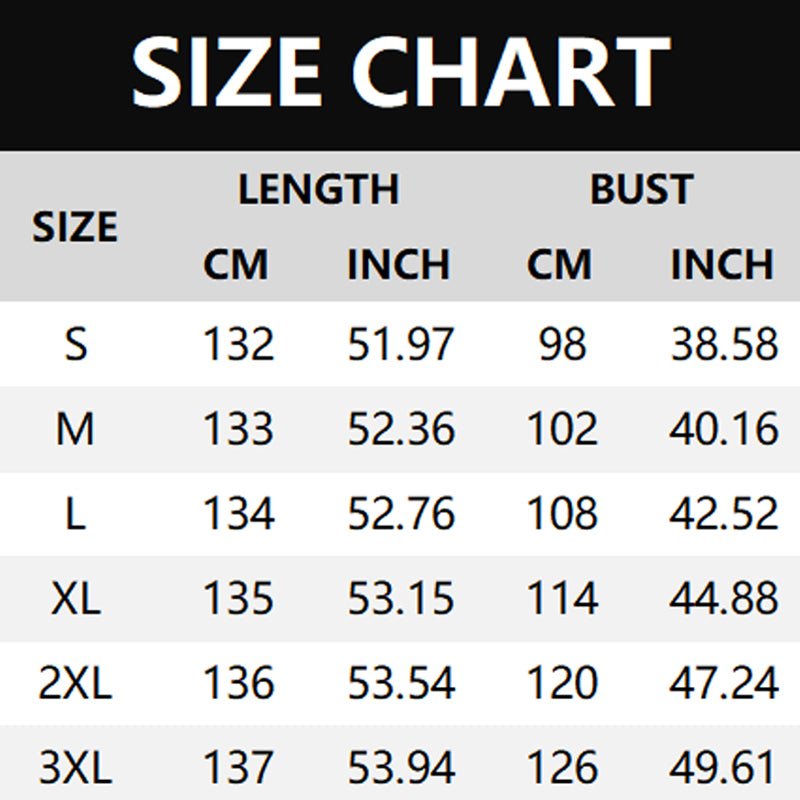Click the 108 bust value

(561, 514)
